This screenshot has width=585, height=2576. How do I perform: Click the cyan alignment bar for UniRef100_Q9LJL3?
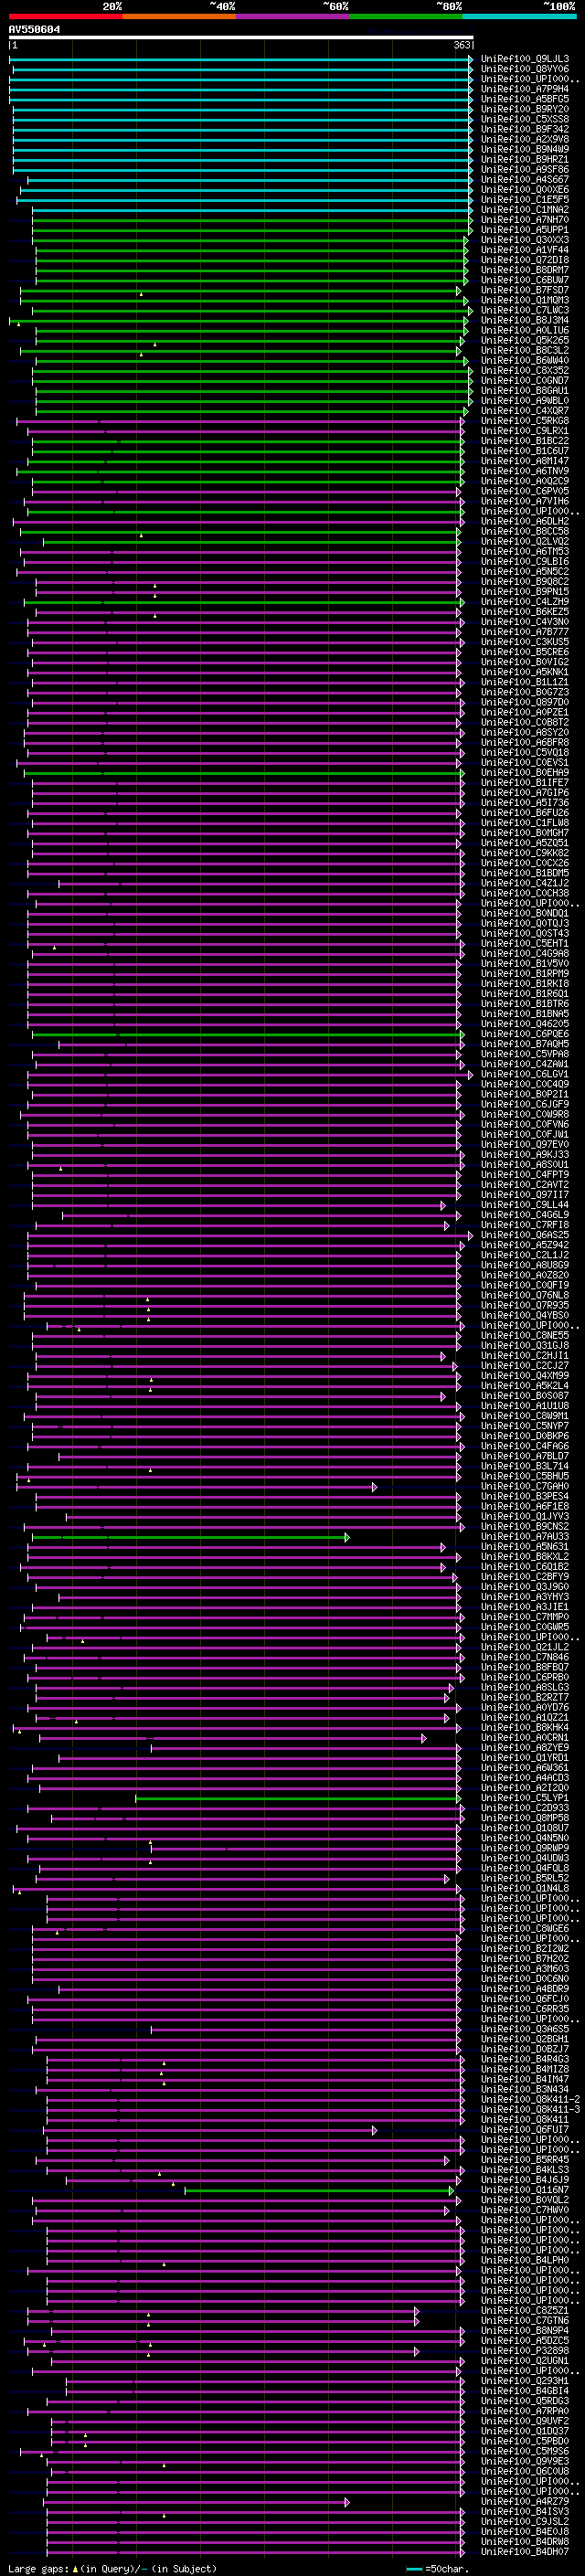pyautogui.click(x=241, y=59)
